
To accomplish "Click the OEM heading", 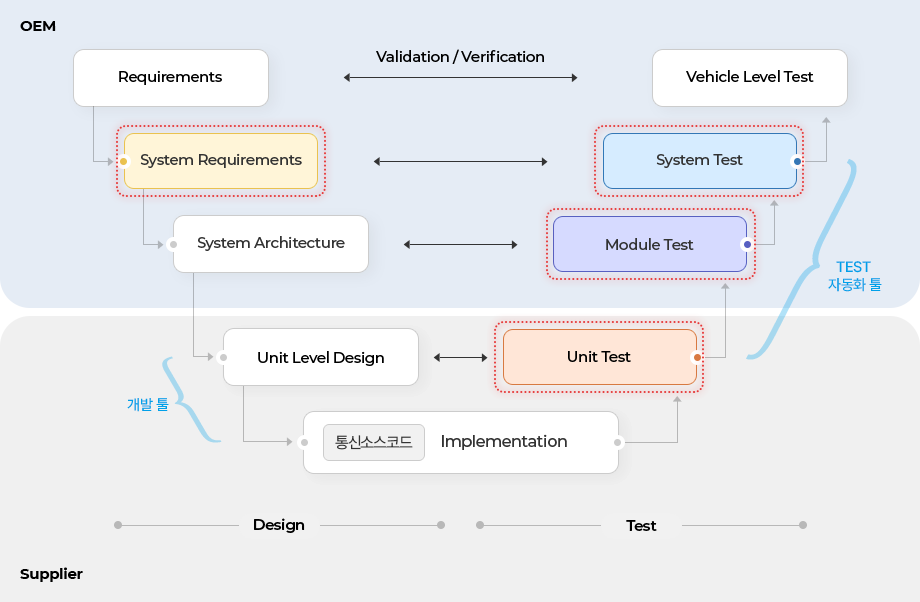I will point(38,26).
